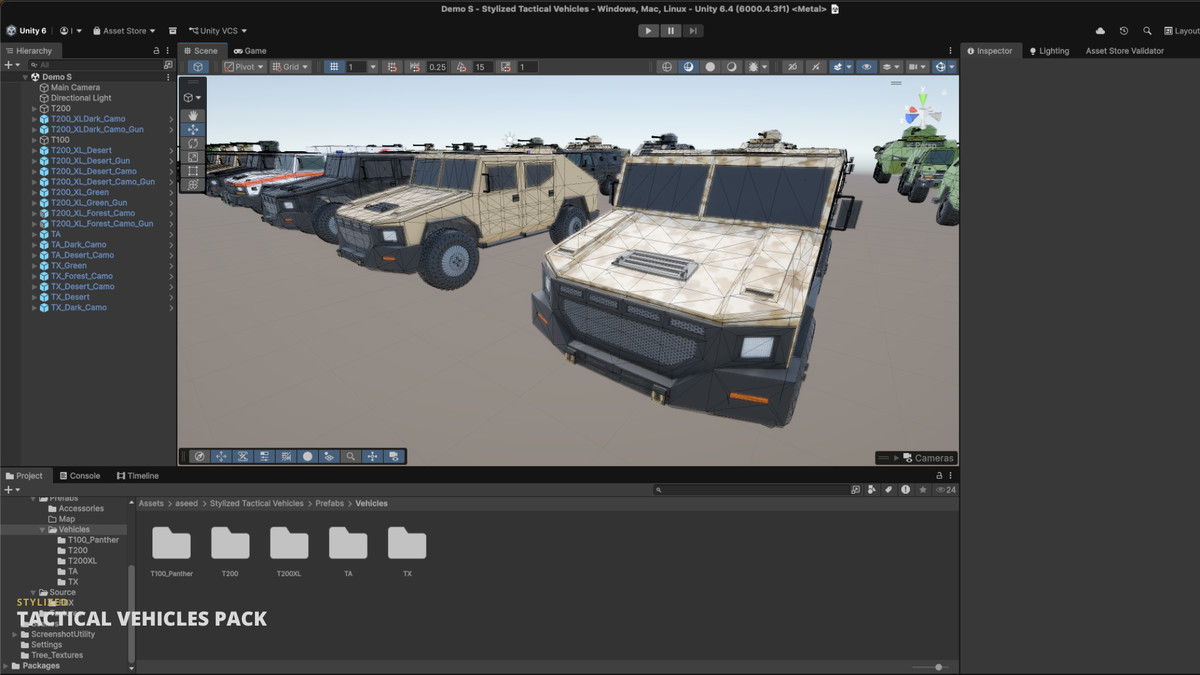Toggle the orientation overlay globe button

199,456
